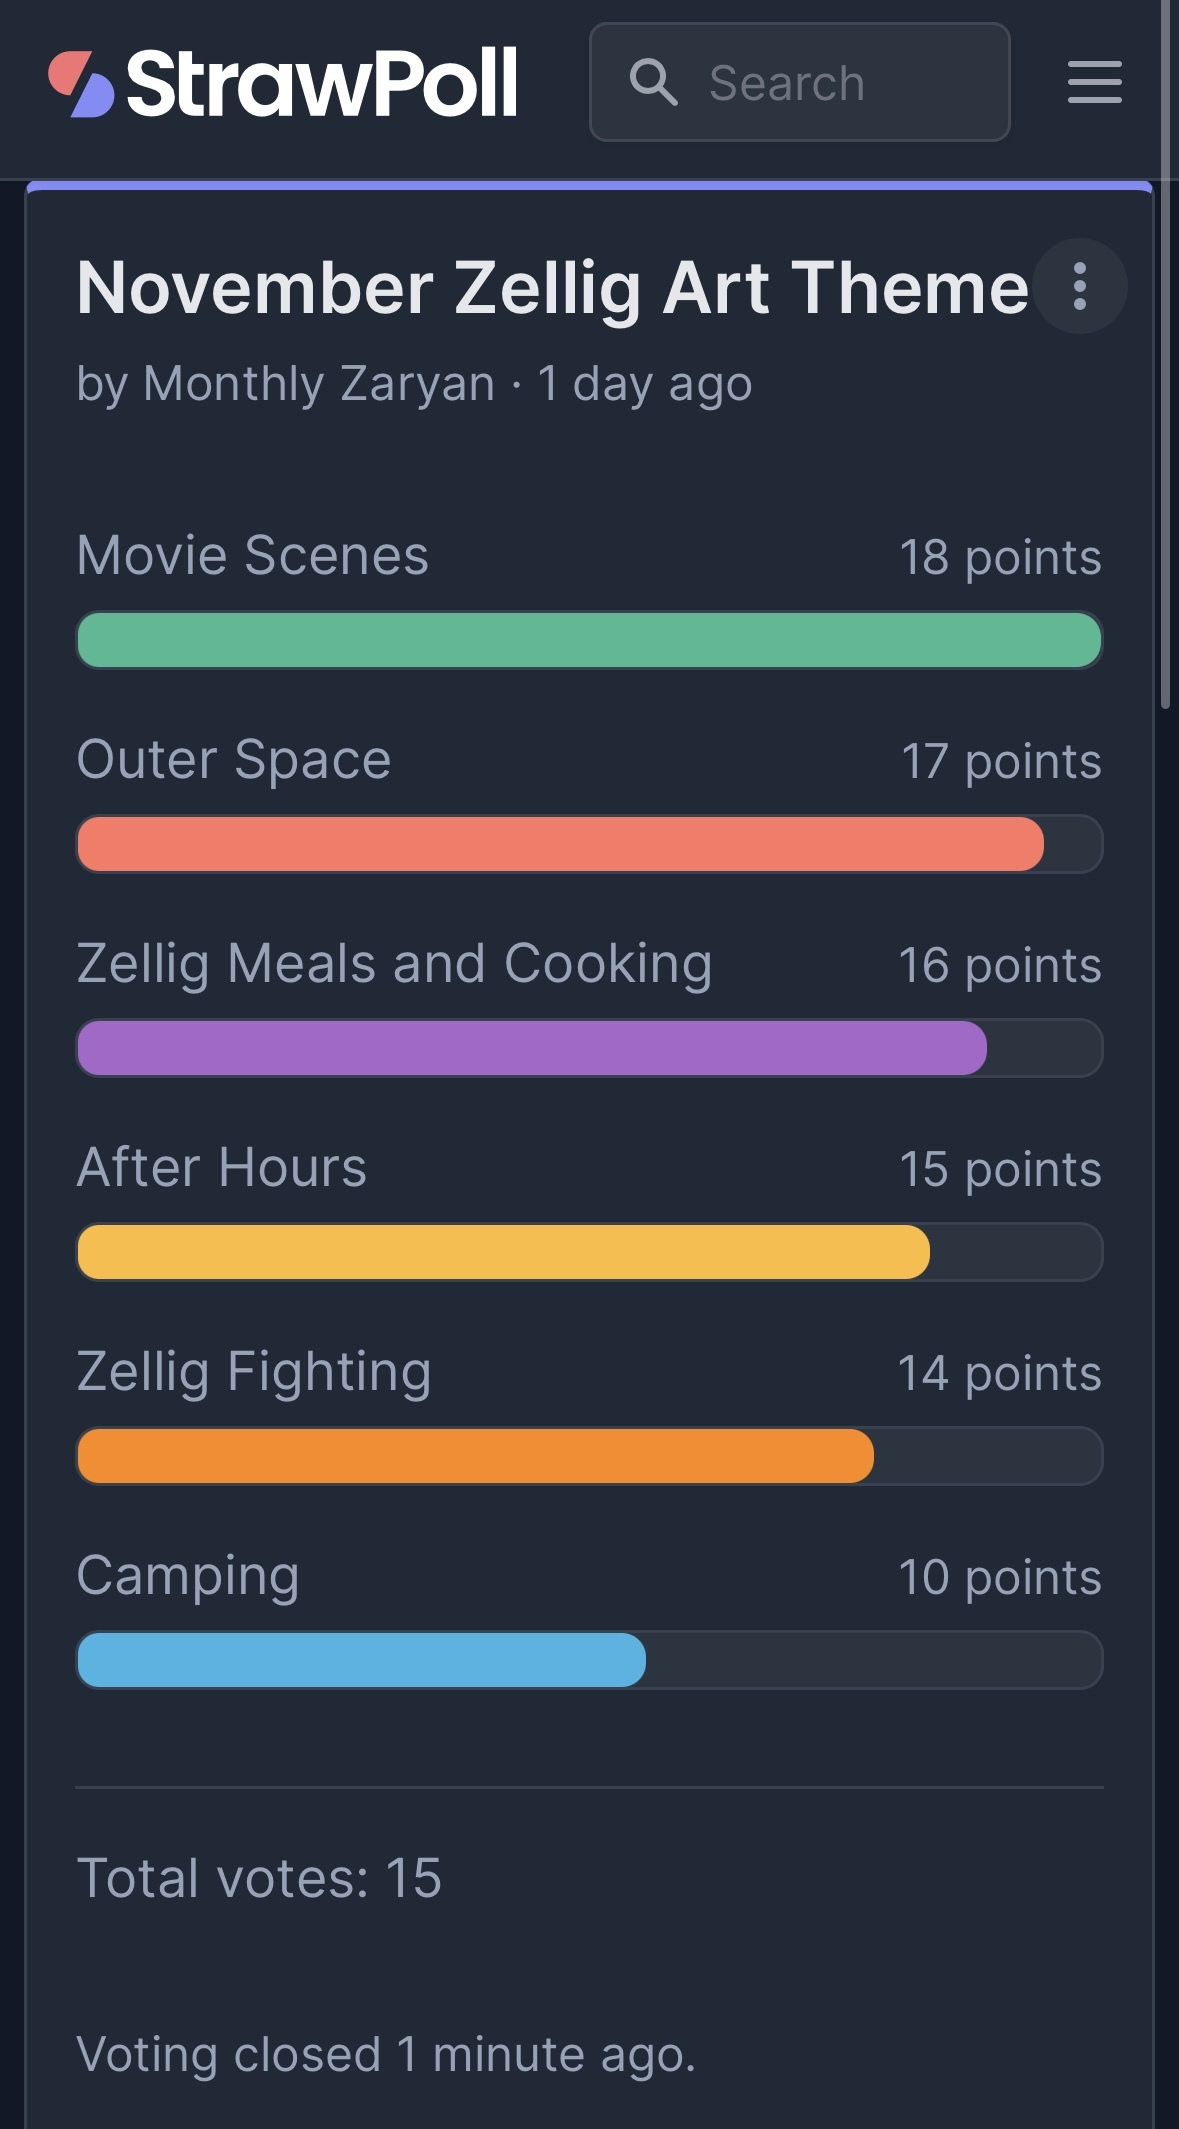The image size is (1179, 2129).
Task: Open the hamburger menu
Action: click(1094, 82)
